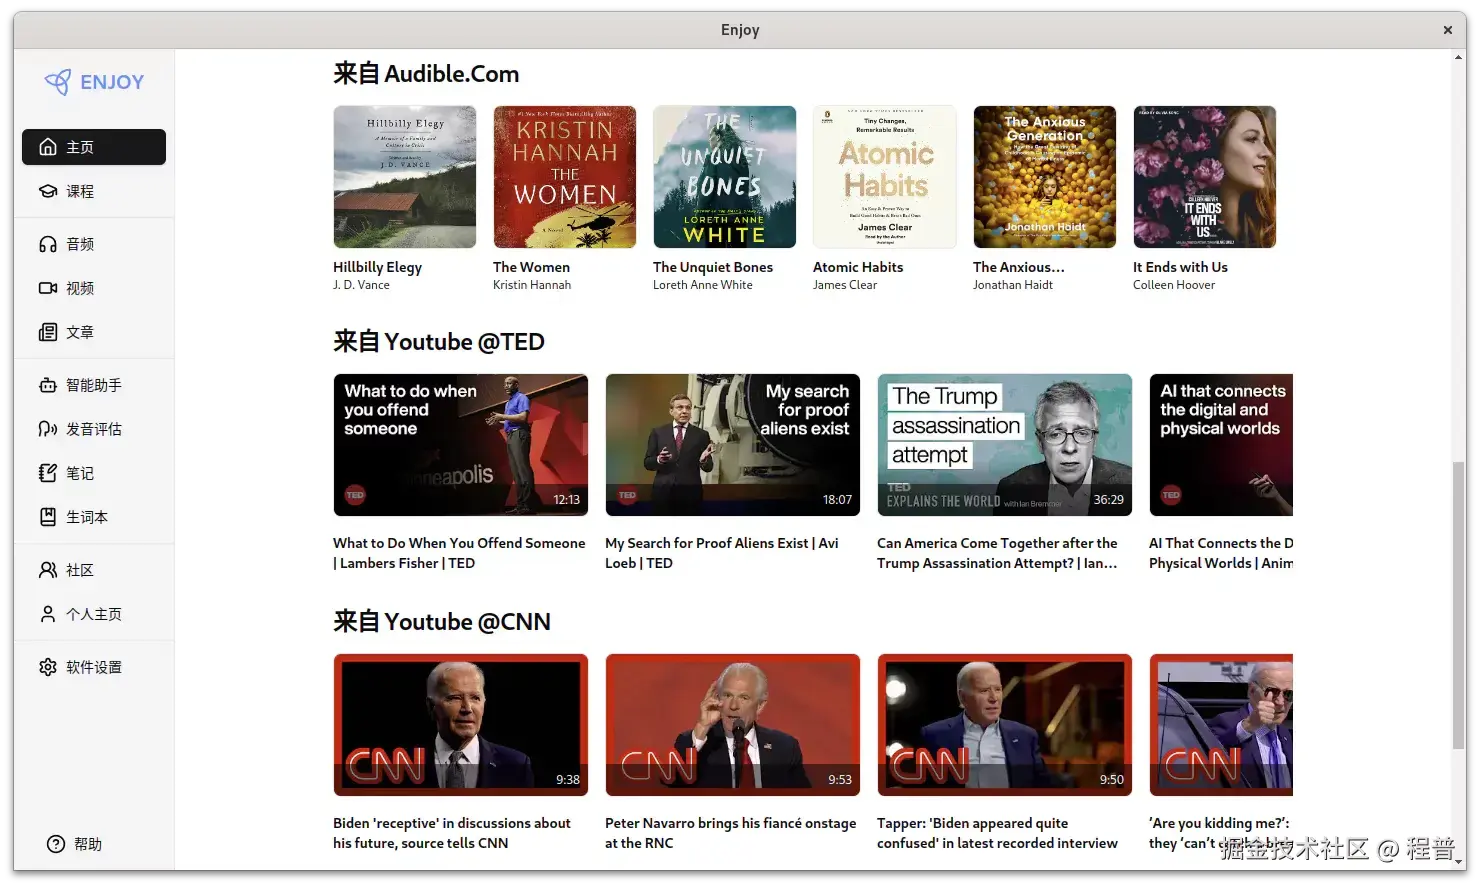Click author name Kristin Hannah
Screen dimensions: 1480x887
(x=532, y=285)
